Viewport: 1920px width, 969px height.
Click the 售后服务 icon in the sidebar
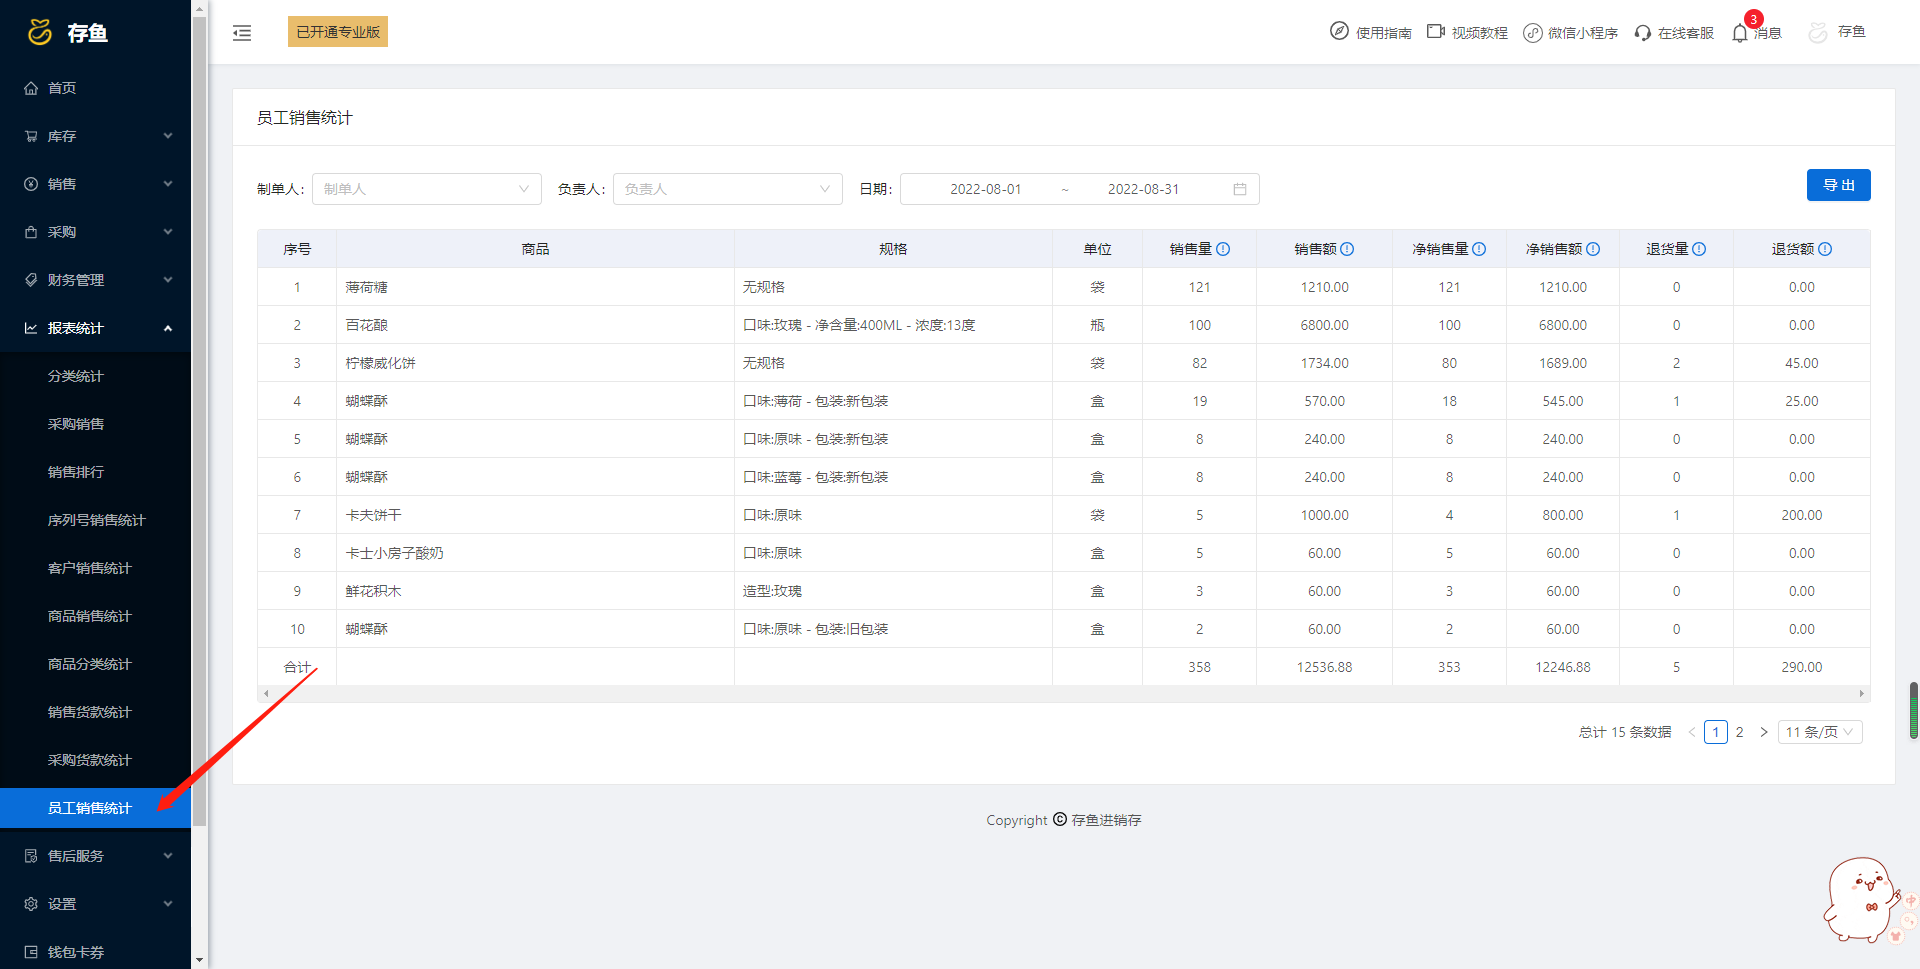tap(31, 856)
